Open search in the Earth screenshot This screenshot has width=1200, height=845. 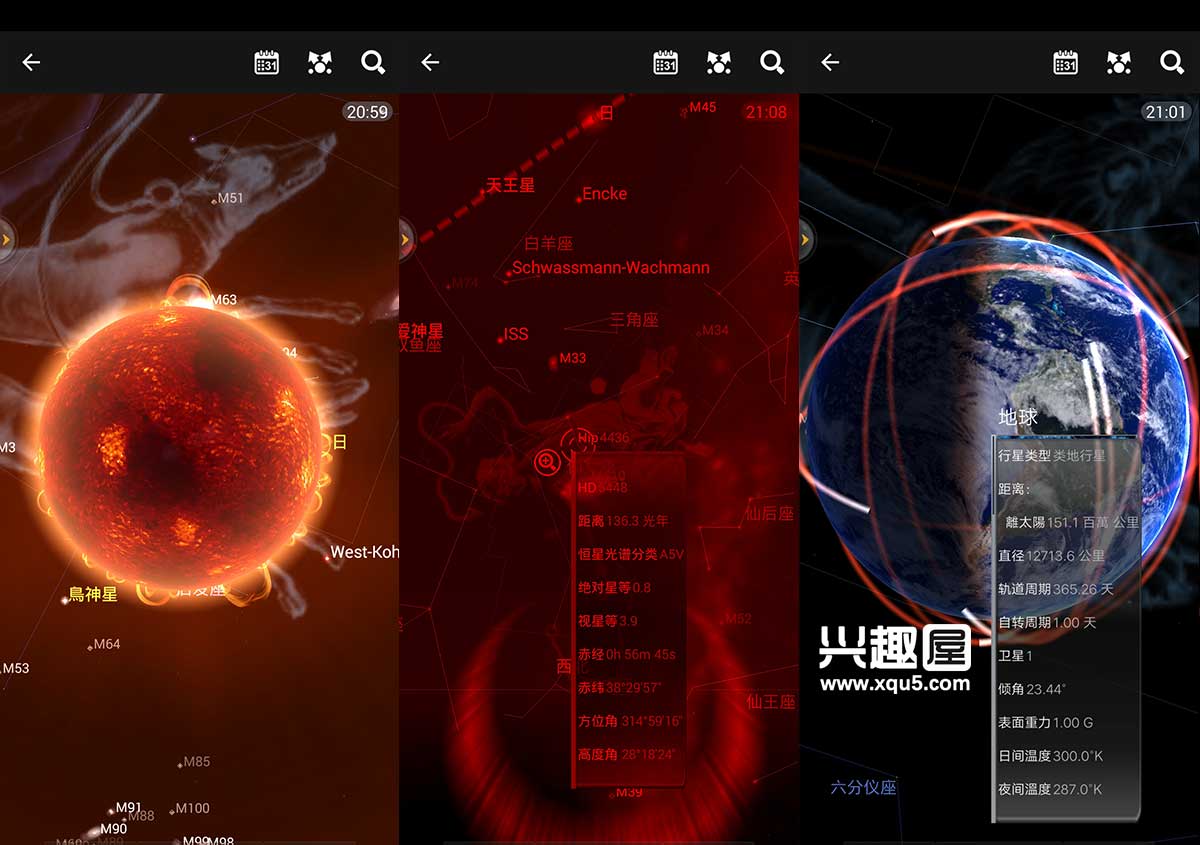1172,62
